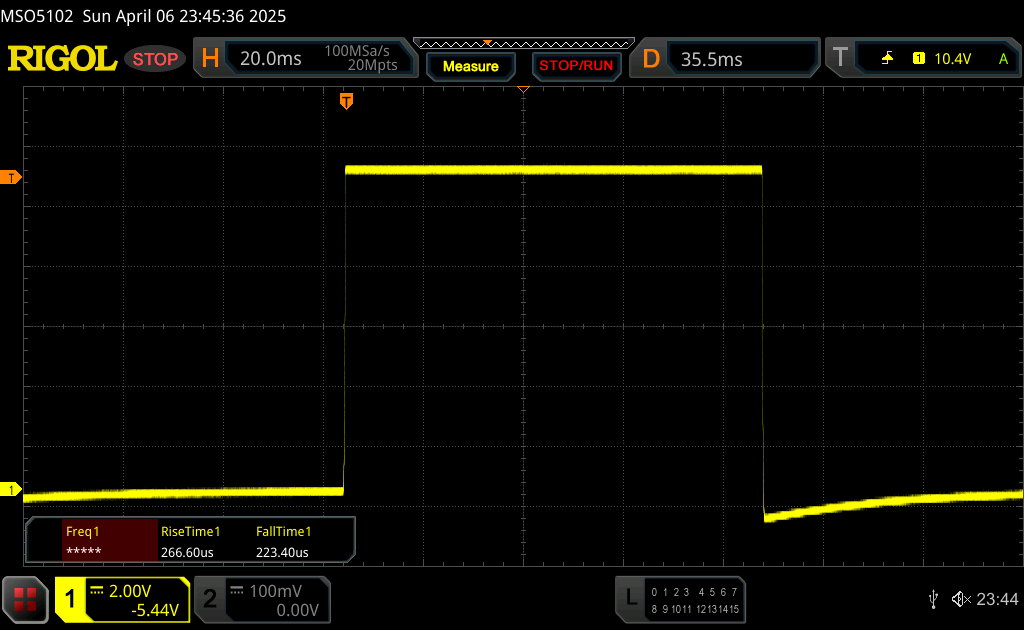1024x630 pixels.
Task: Open the 20.0ms horizontal timebase setting
Action: (270, 59)
